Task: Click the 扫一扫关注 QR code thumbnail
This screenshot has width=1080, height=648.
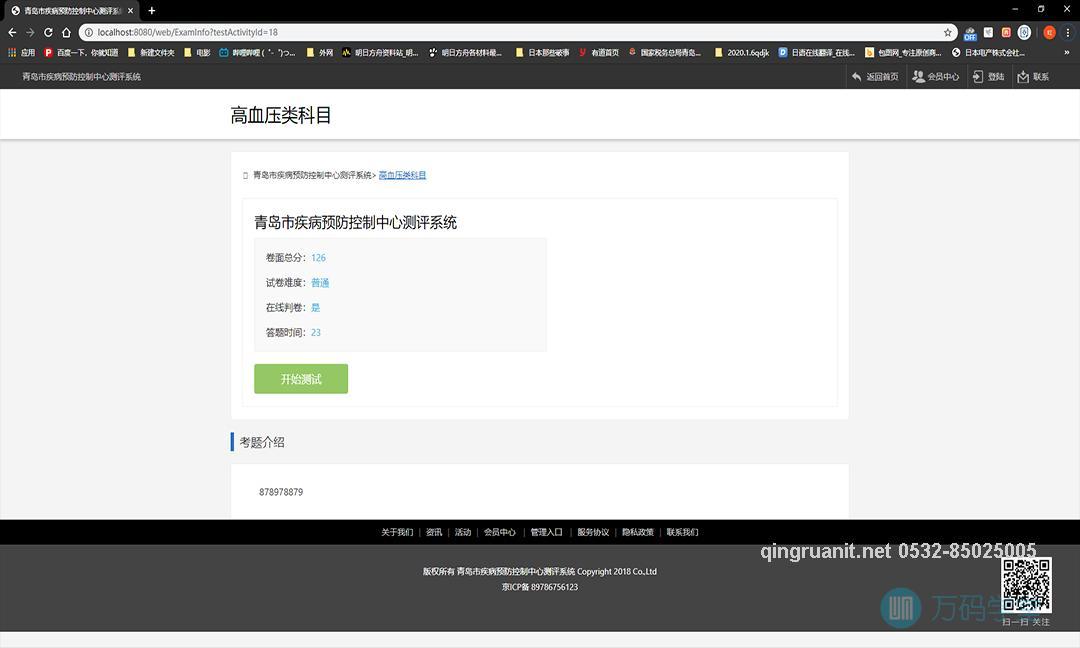Action: coord(1026,588)
